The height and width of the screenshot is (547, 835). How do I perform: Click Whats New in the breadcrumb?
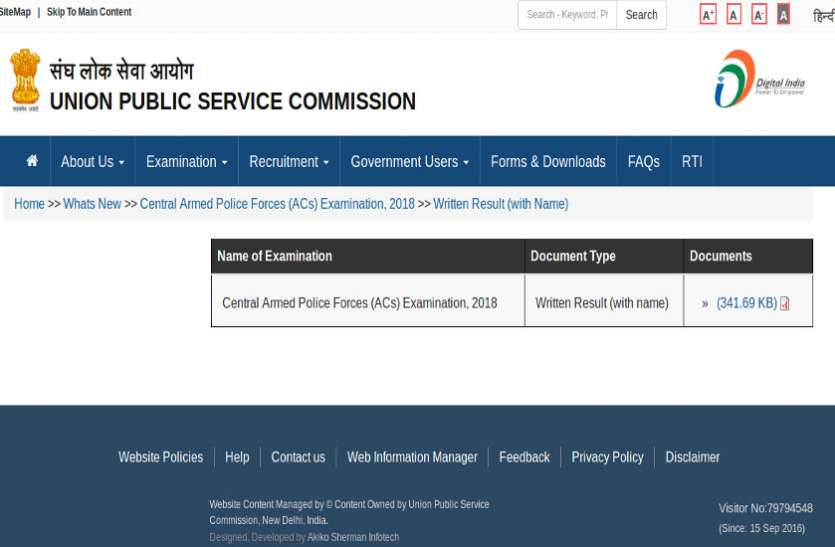point(92,203)
